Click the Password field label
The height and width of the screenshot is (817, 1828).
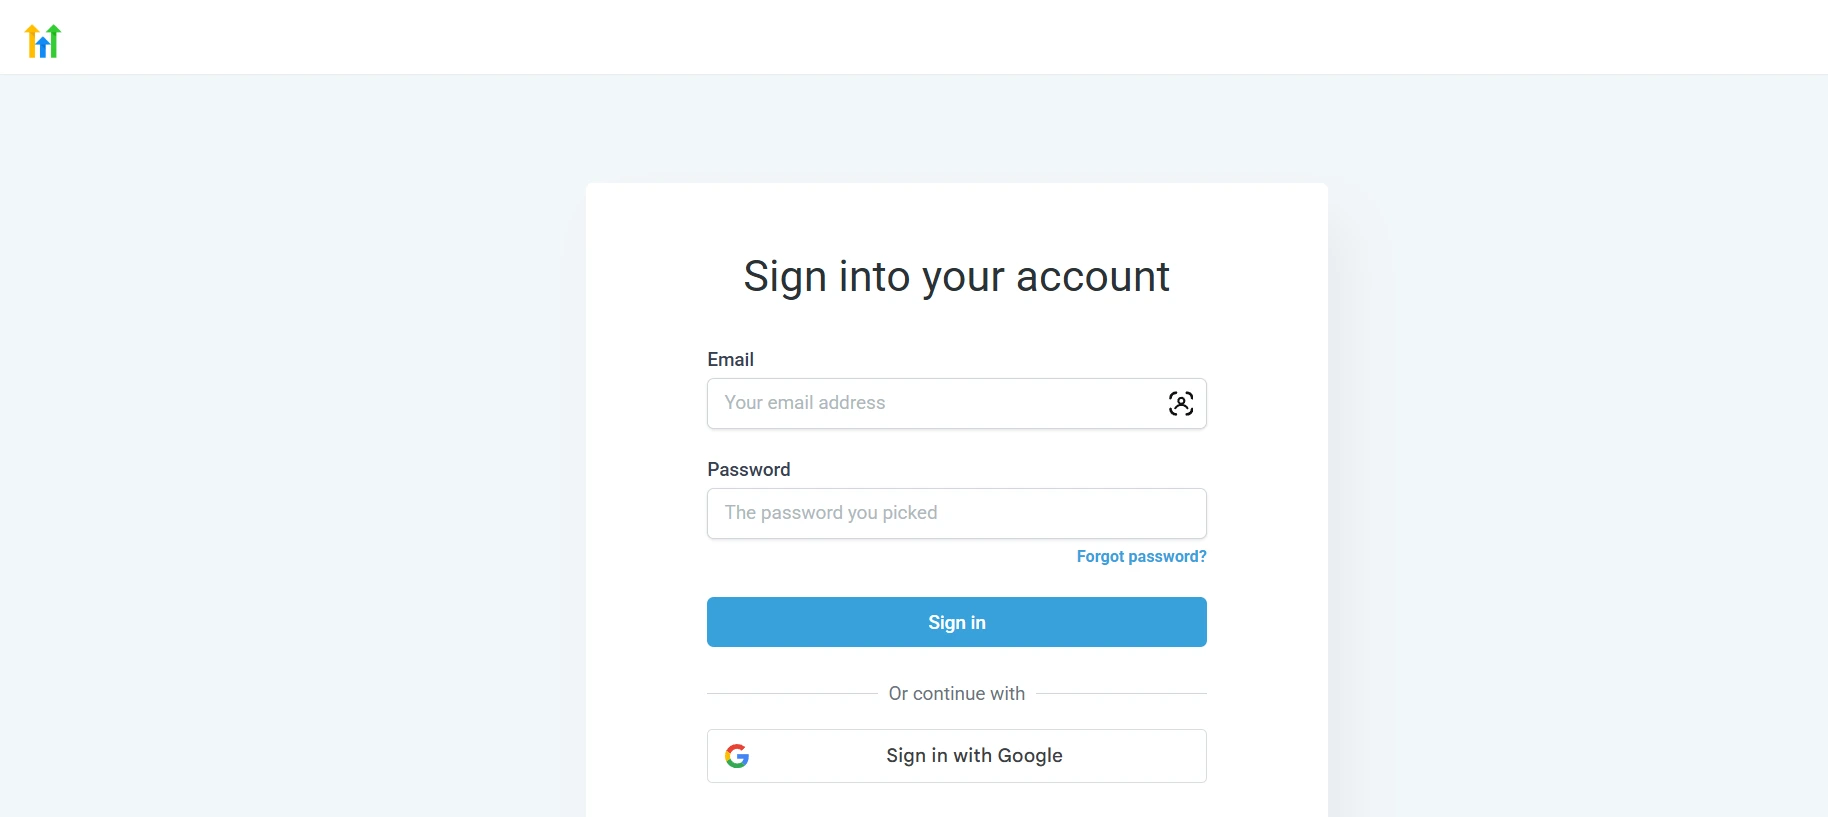coord(749,469)
